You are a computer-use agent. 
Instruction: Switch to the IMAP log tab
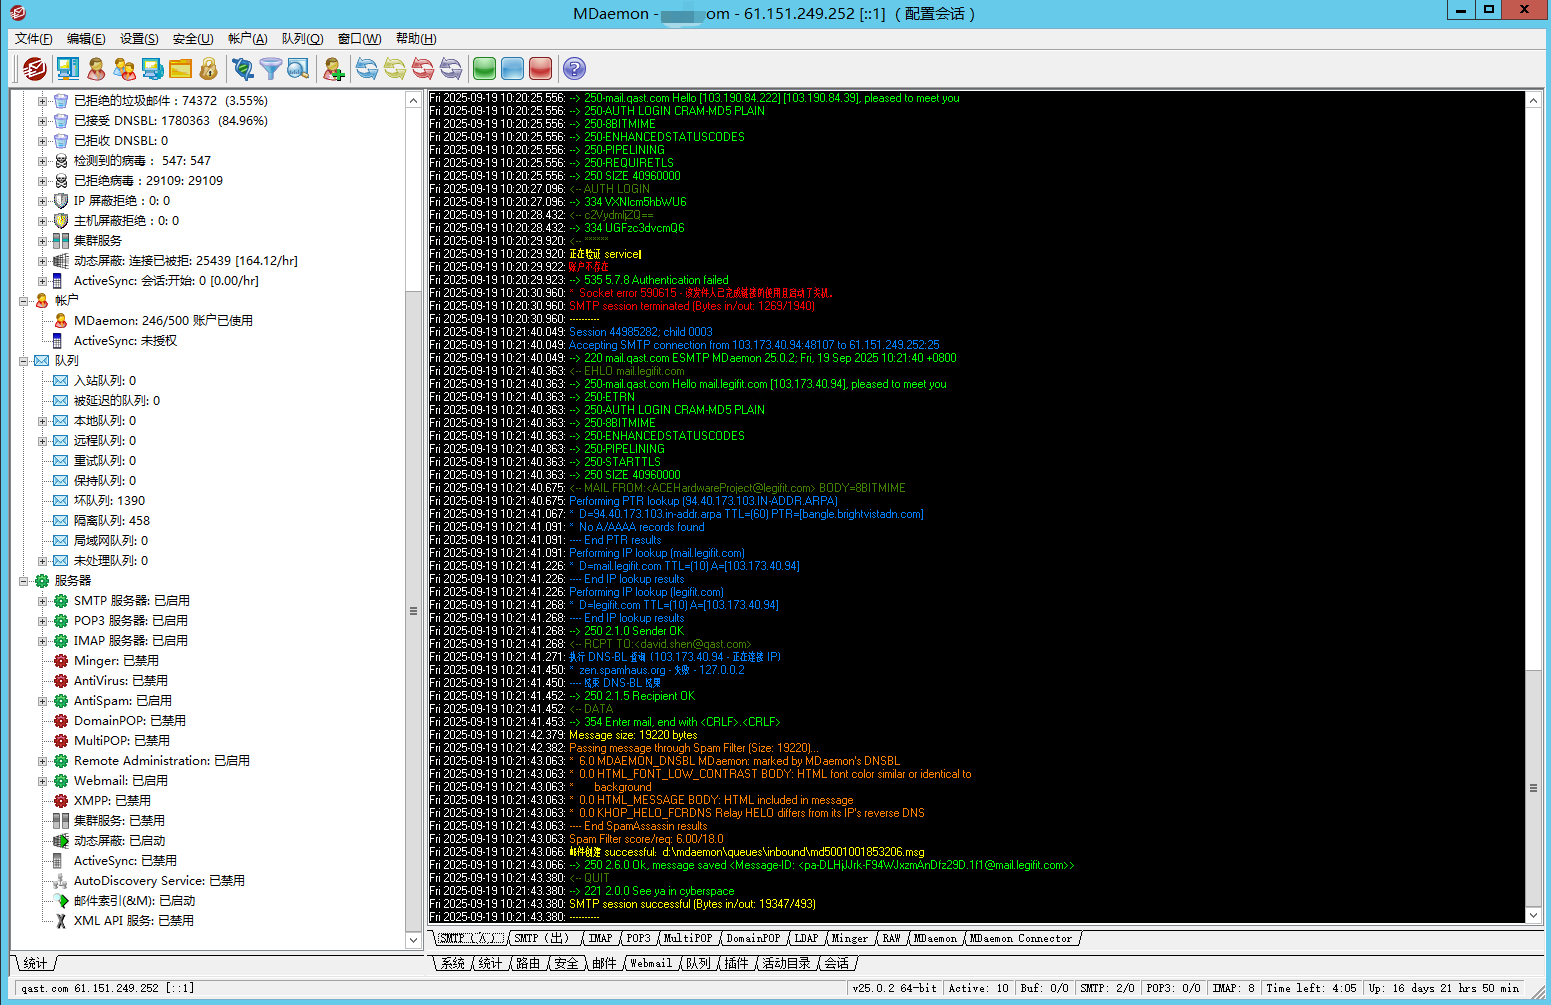600,938
